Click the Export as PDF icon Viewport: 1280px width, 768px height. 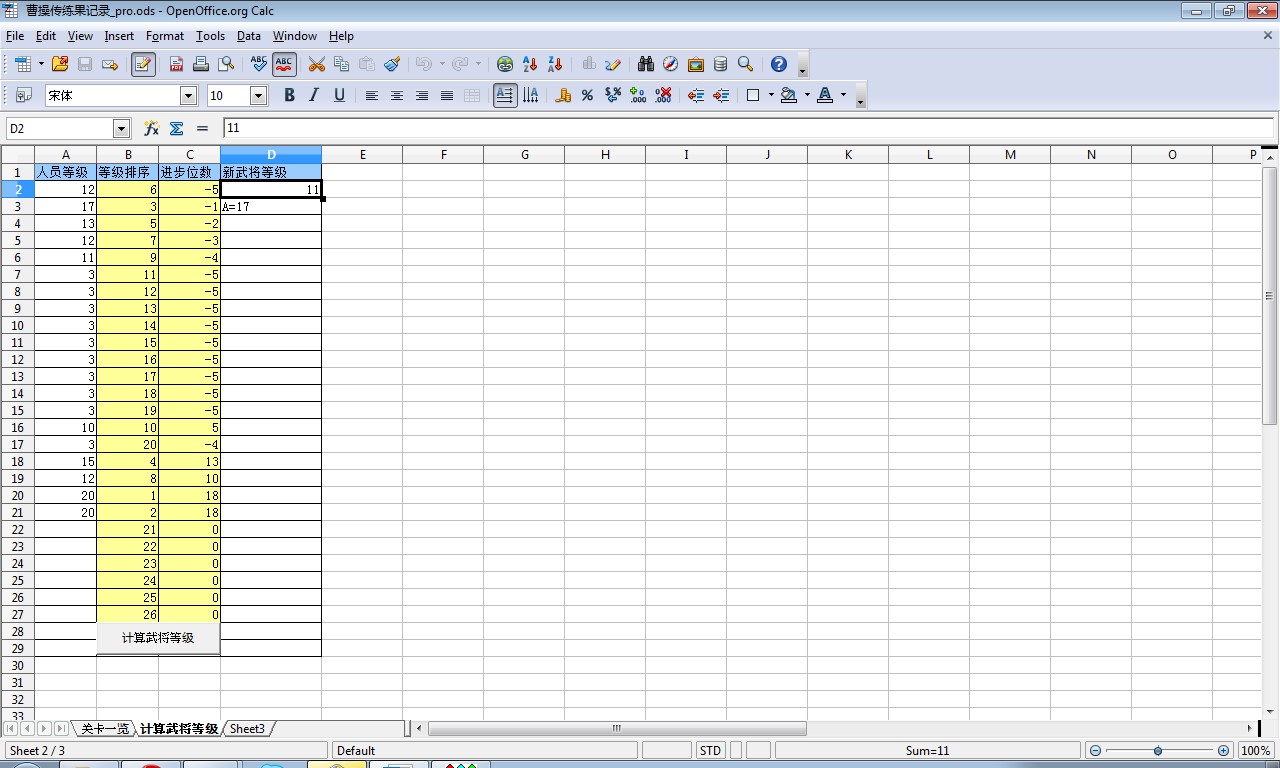pos(177,64)
